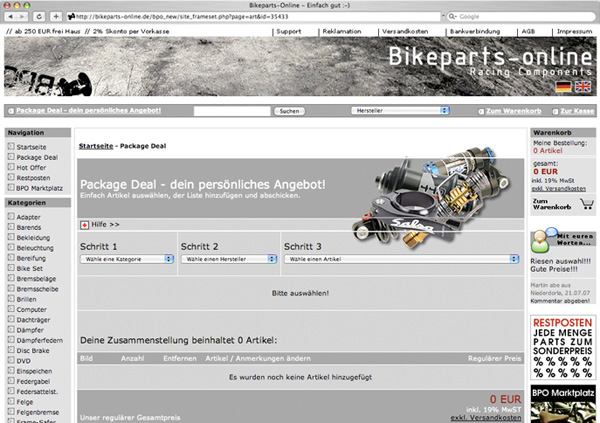Open cart via shopping cart icon
This screenshot has height=423, width=600.
click(x=586, y=204)
